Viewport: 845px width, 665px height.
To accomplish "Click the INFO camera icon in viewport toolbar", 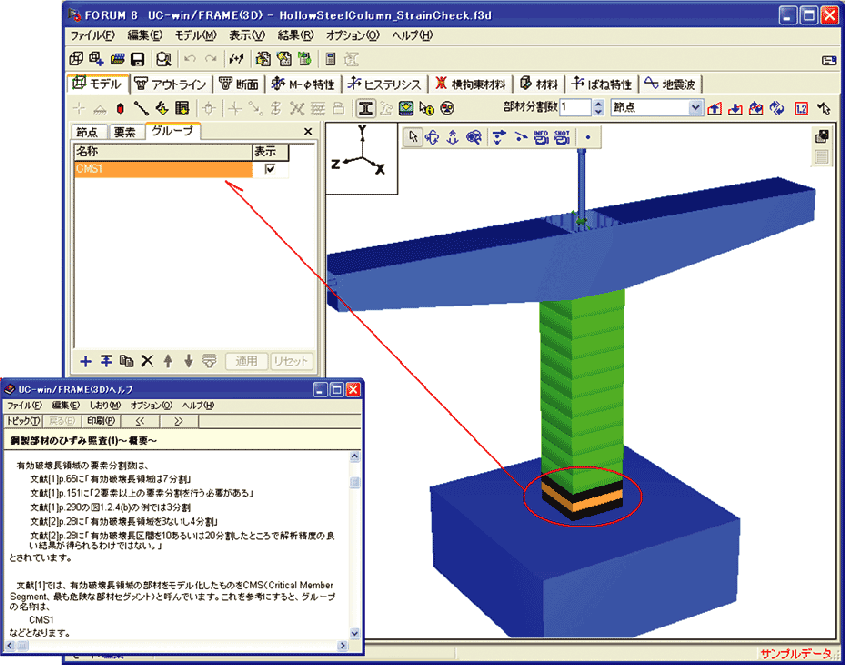I will click(x=541, y=137).
